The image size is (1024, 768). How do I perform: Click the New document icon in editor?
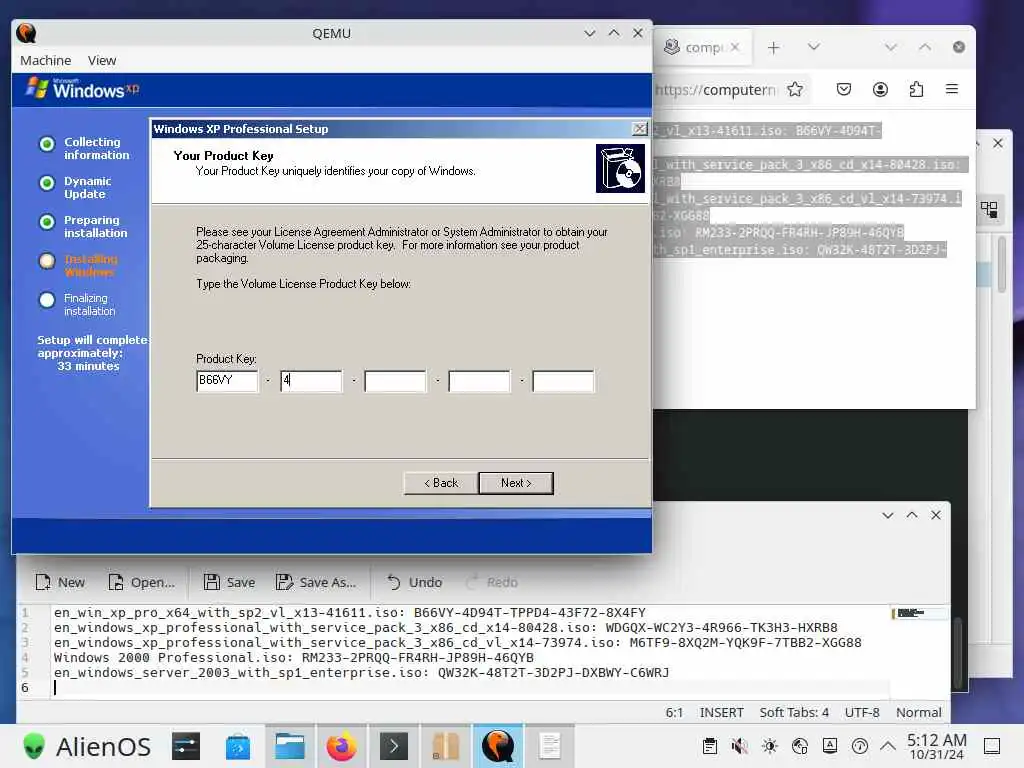point(43,582)
